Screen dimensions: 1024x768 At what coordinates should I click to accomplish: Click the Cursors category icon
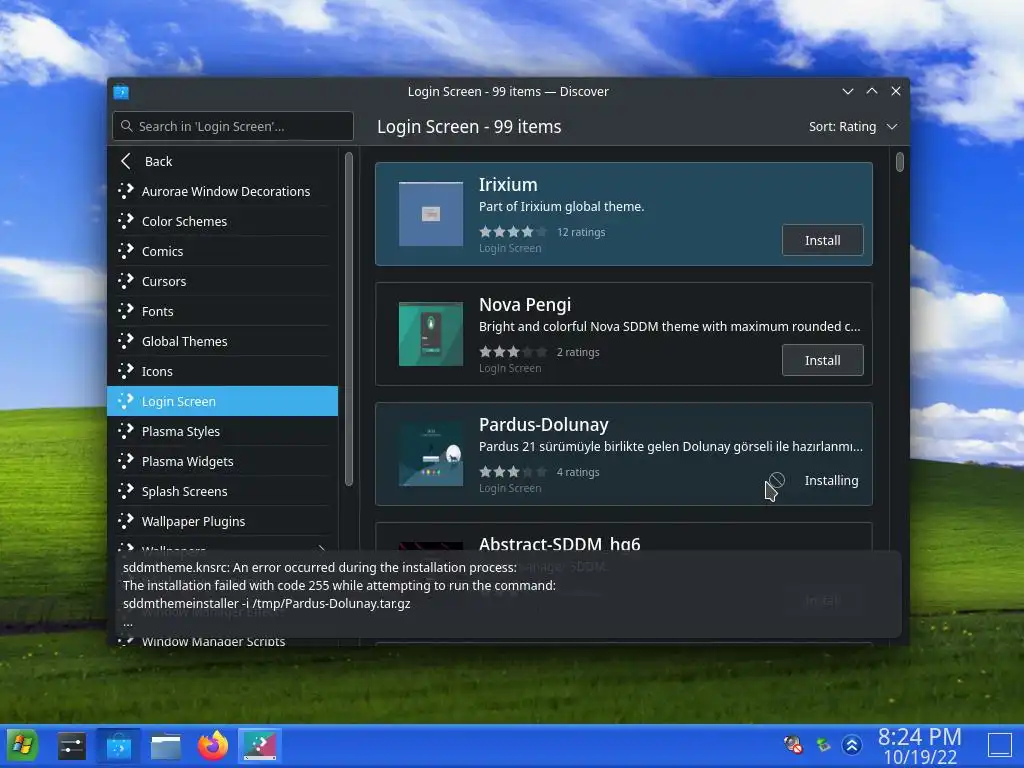click(125, 281)
